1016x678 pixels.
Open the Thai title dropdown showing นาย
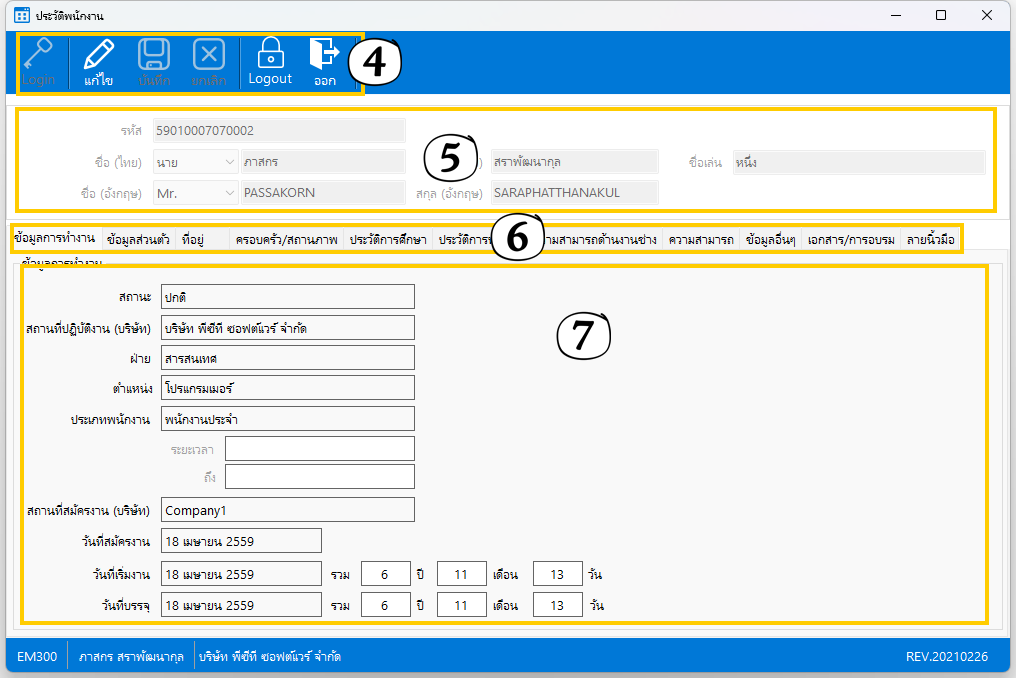(x=195, y=162)
